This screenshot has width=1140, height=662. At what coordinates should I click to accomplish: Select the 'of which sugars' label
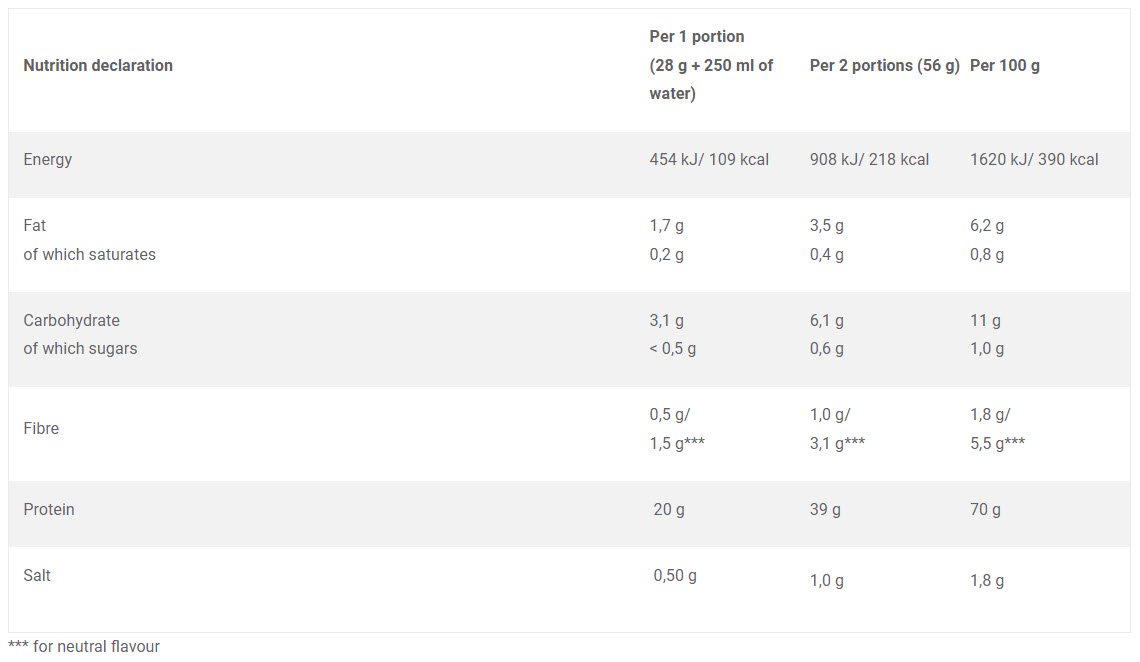(81, 349)
